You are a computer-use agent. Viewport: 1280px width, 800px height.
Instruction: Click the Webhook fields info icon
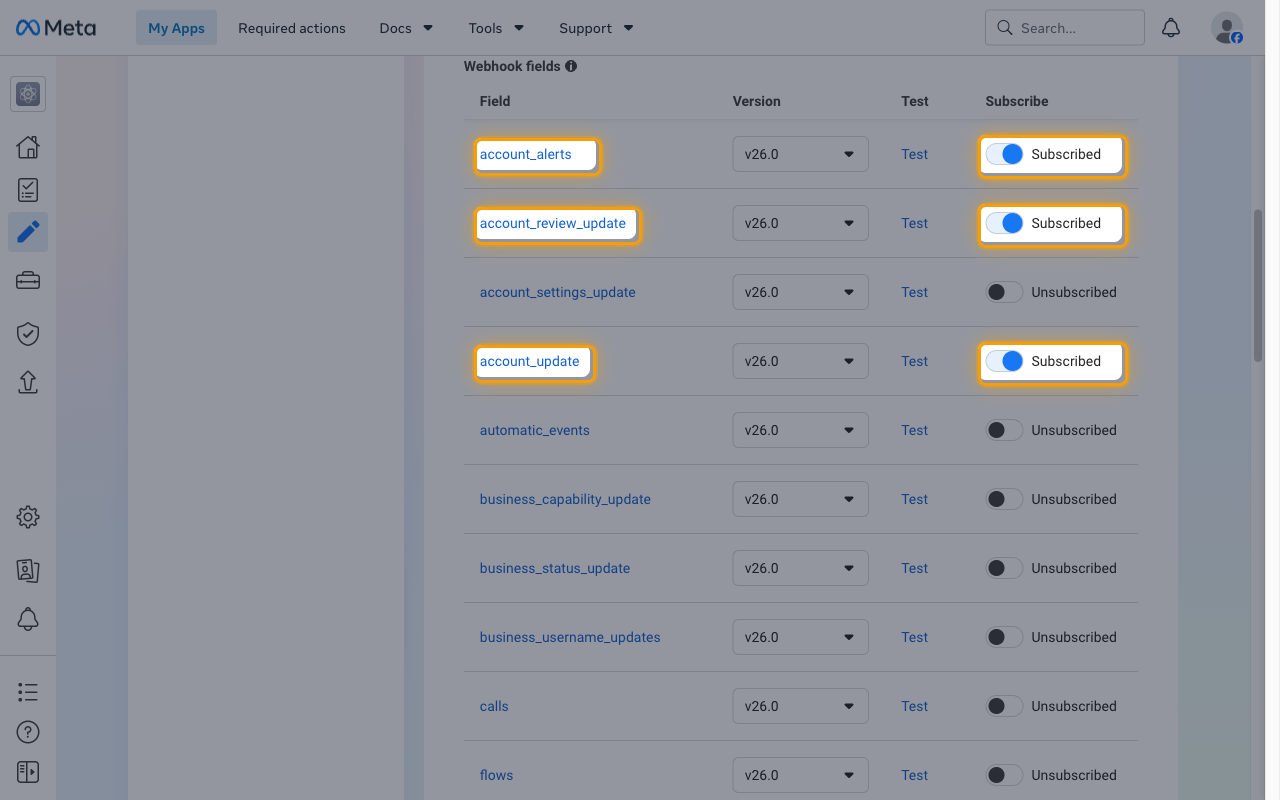[571, 66]
